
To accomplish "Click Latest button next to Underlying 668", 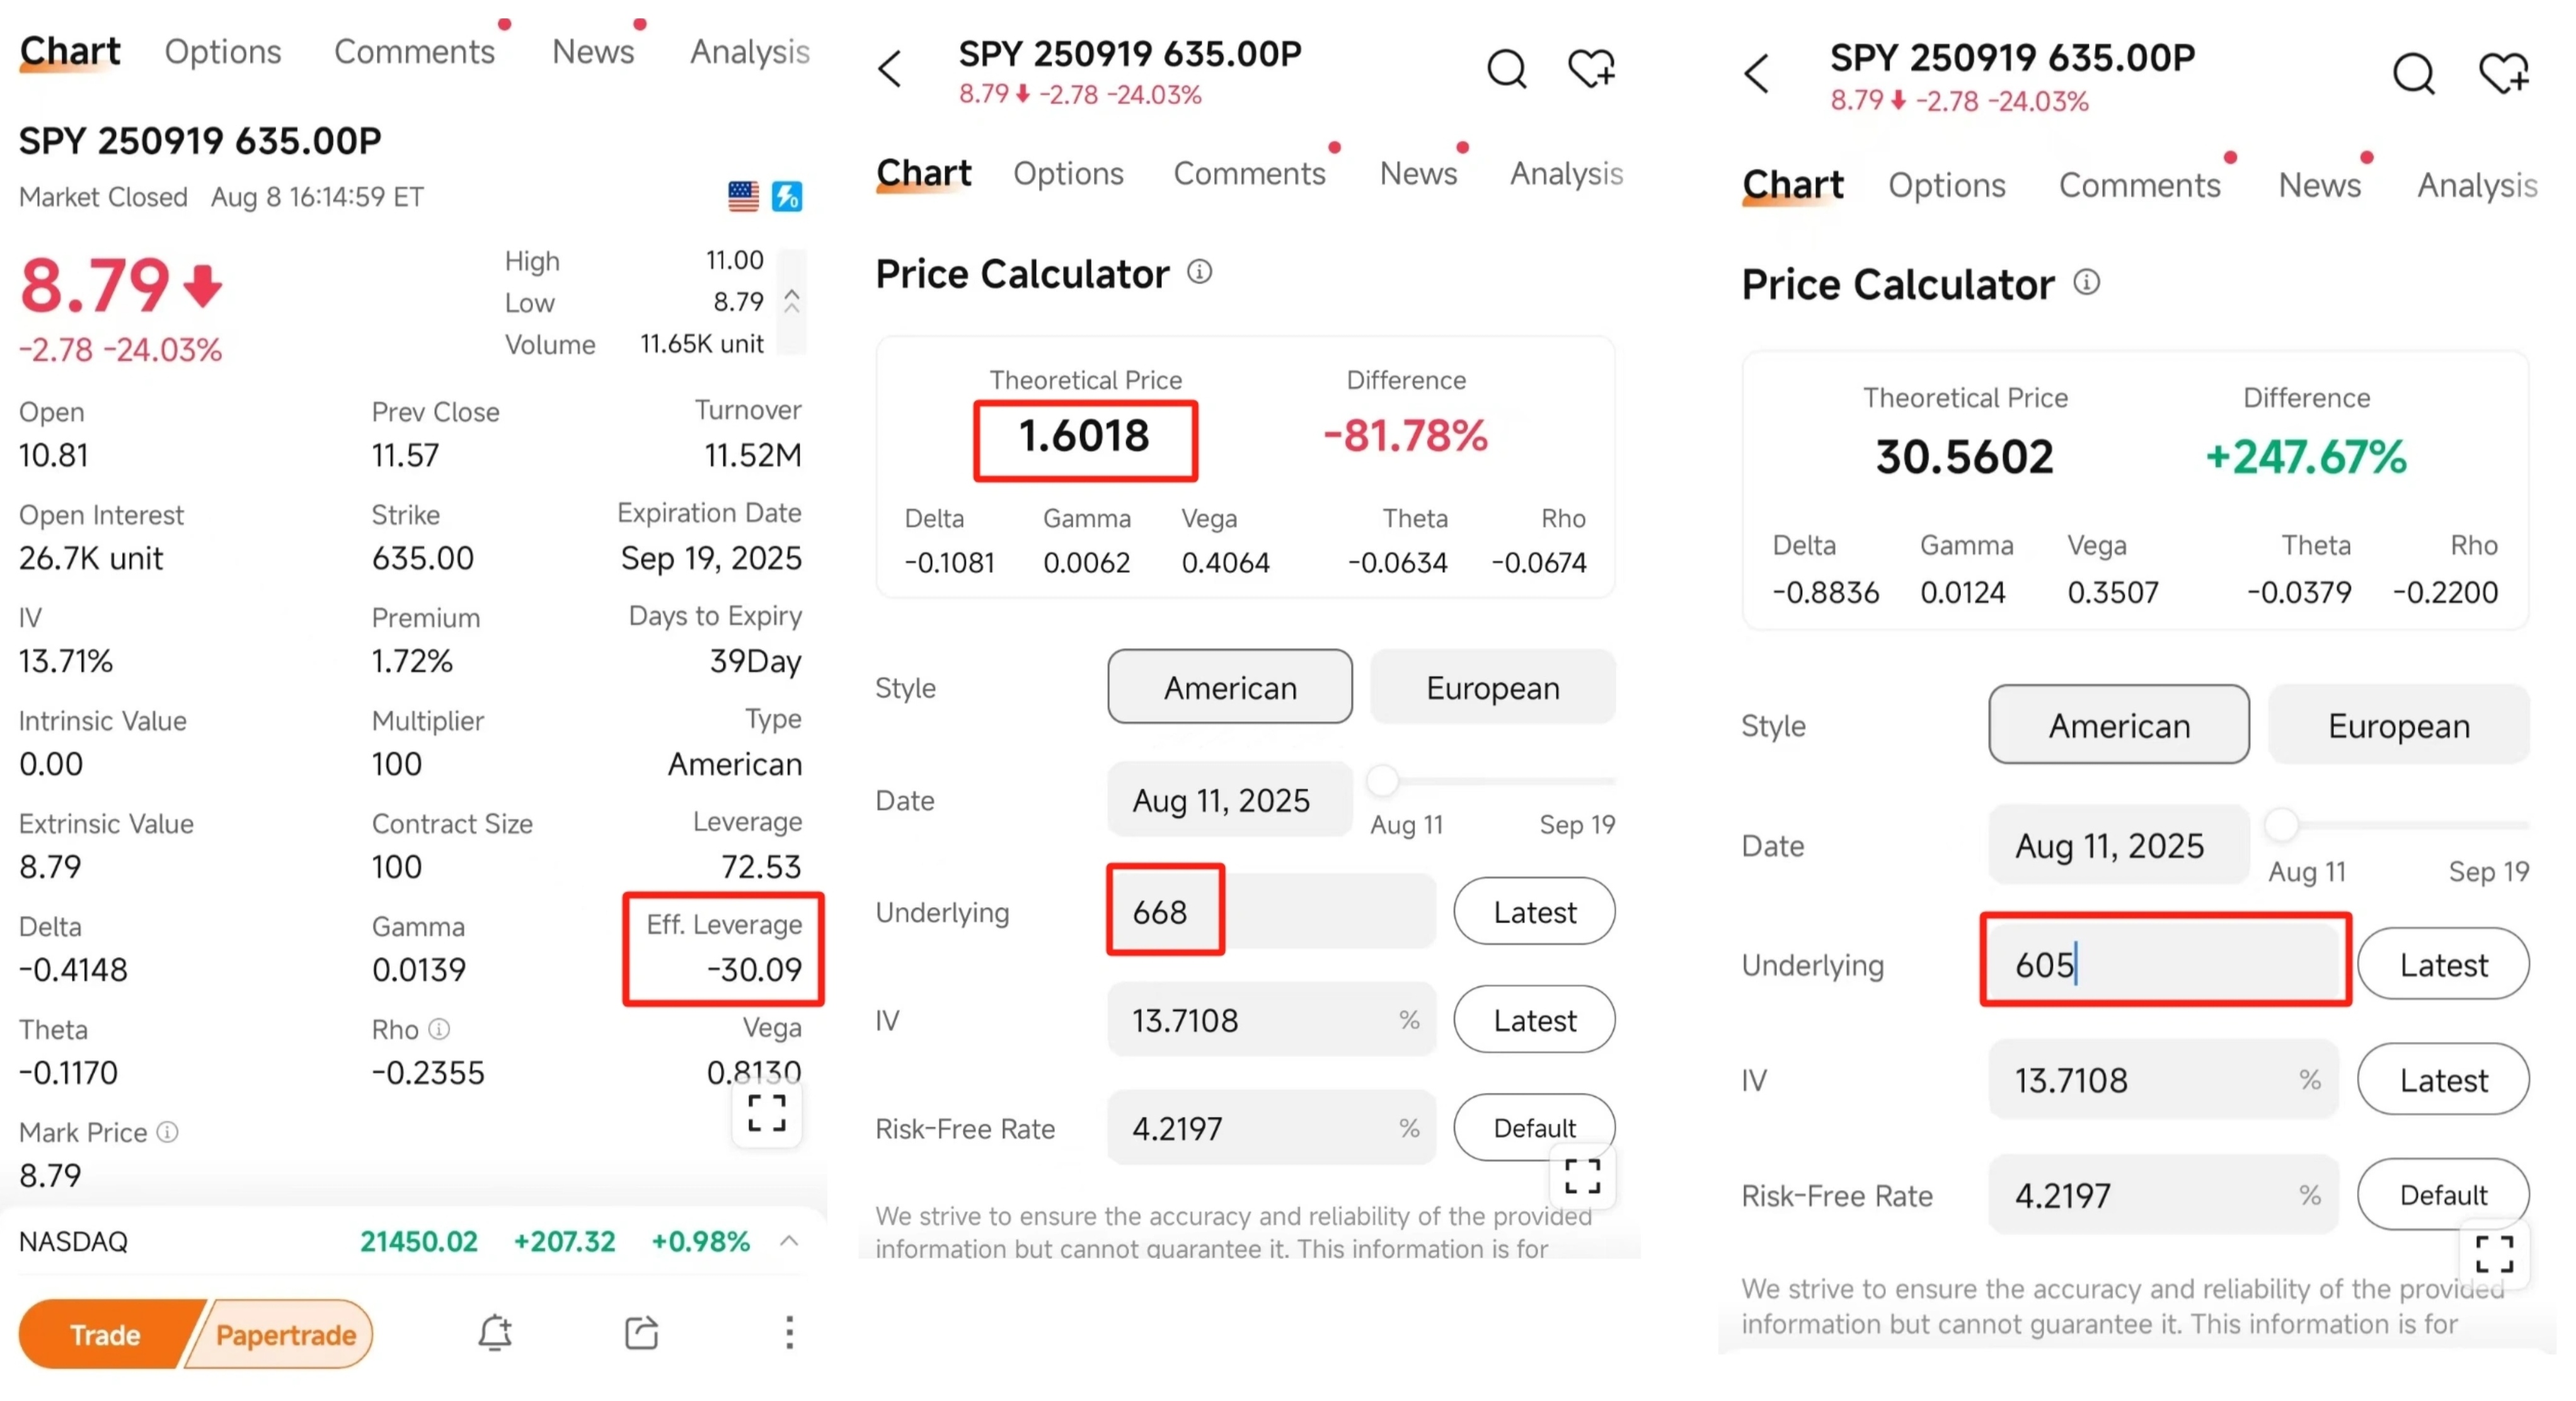I will 1533,912.
